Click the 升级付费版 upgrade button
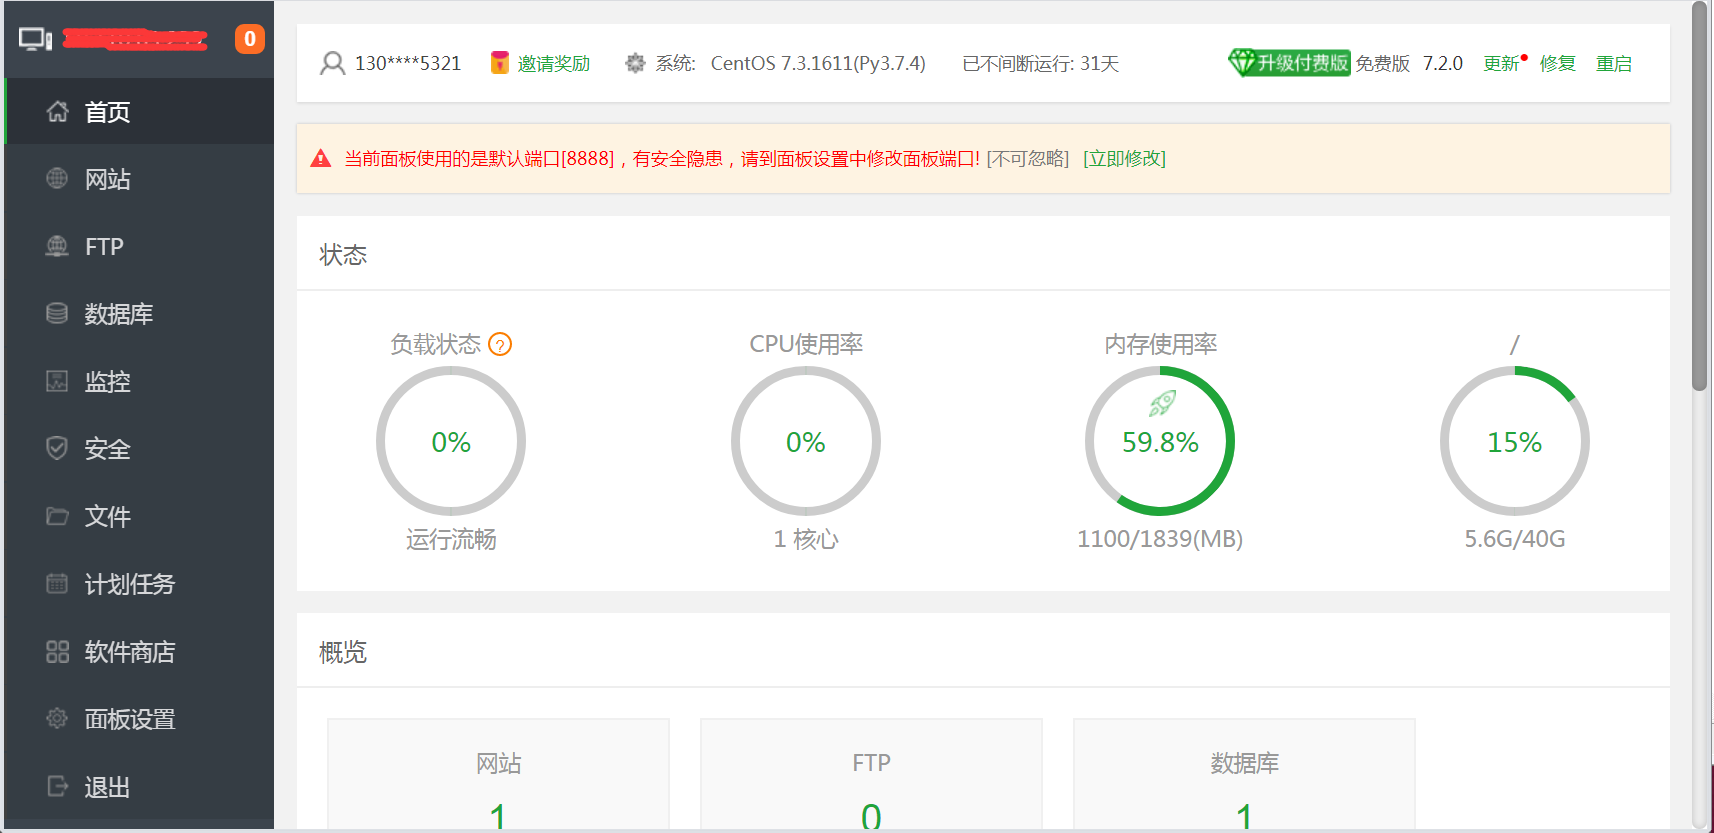Screen dimensions: 1714x833 (x=1290, y=62)
